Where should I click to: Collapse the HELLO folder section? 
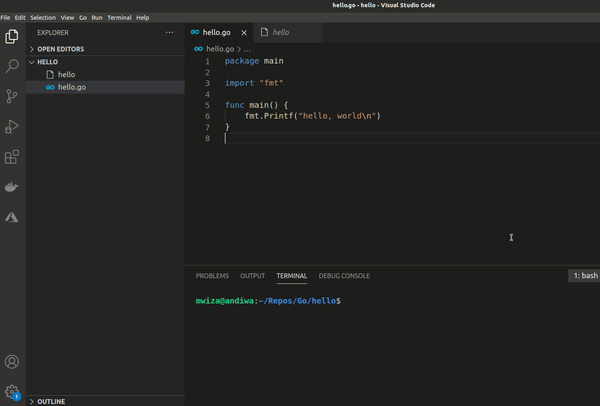click(47, 62)
